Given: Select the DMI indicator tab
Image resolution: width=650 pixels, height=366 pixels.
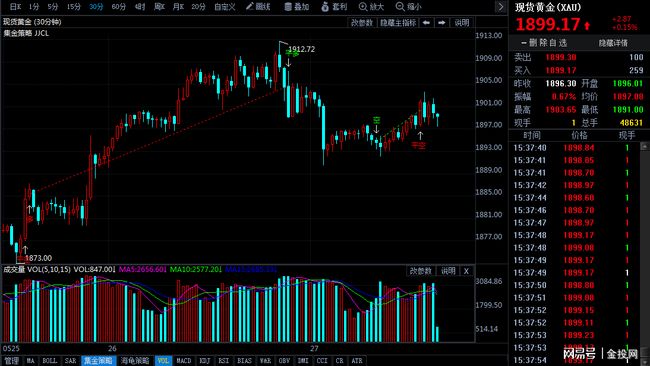Looking at the screenshot, I should pos(303,361).
